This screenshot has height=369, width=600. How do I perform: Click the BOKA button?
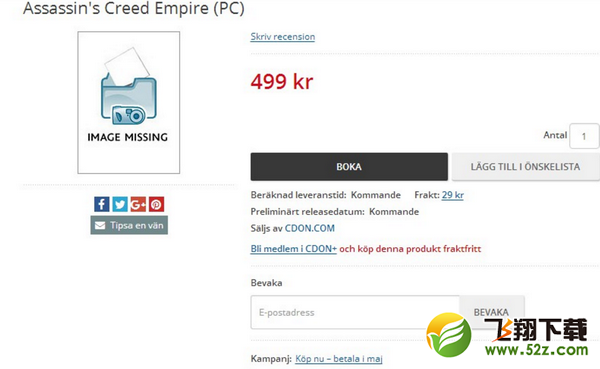[349, 167]
